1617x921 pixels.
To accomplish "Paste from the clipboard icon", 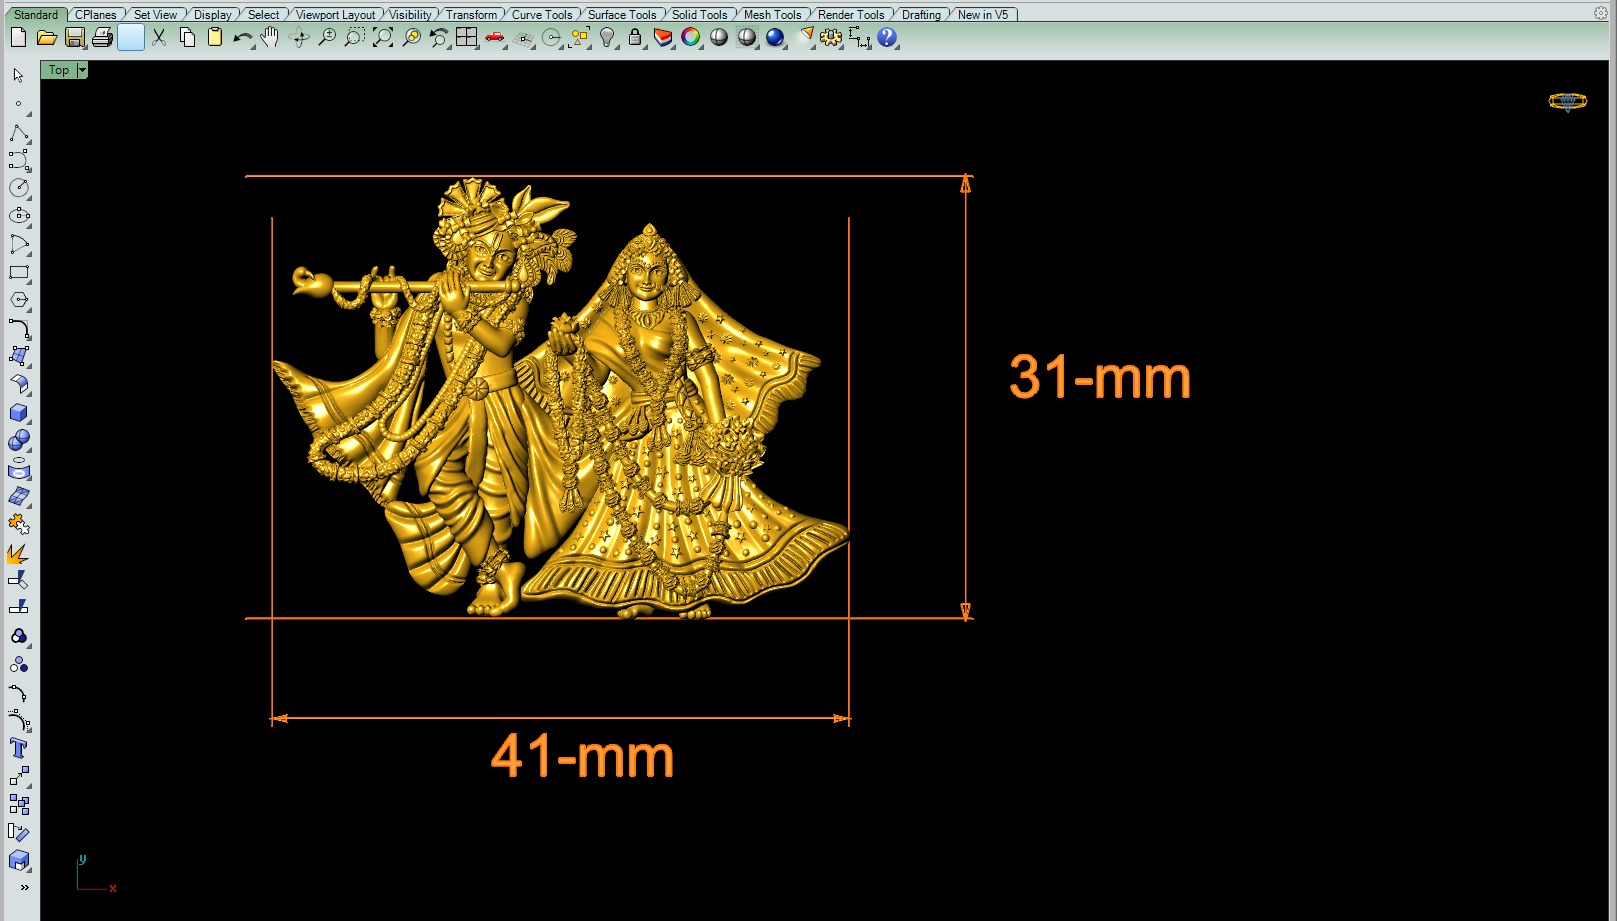I will coord(215,38).
